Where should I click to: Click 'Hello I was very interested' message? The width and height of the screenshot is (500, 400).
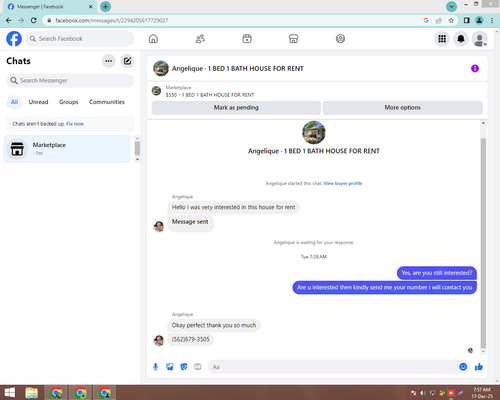[x=233, y=207]
